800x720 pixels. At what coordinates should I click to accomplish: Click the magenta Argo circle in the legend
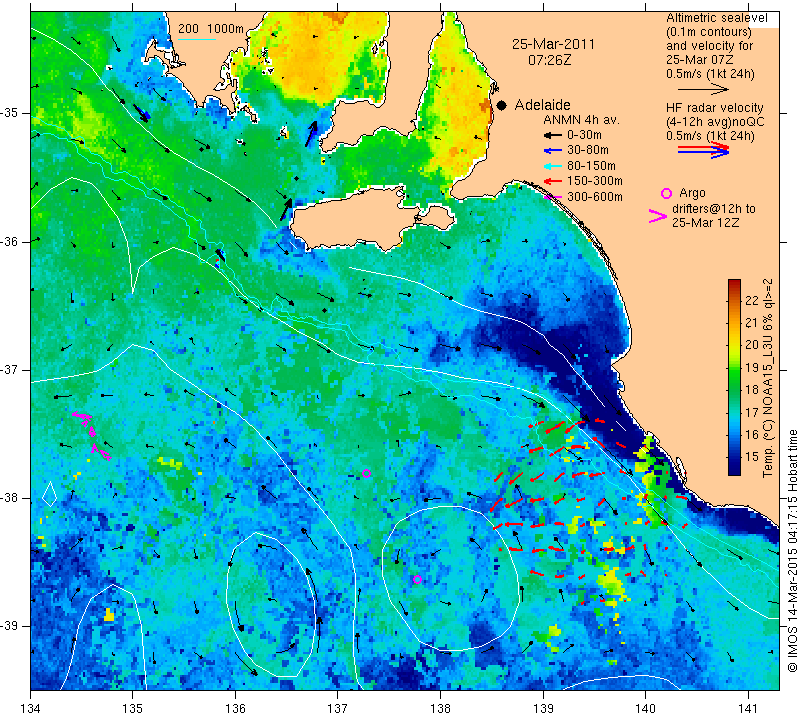click(x=666, y=193)
